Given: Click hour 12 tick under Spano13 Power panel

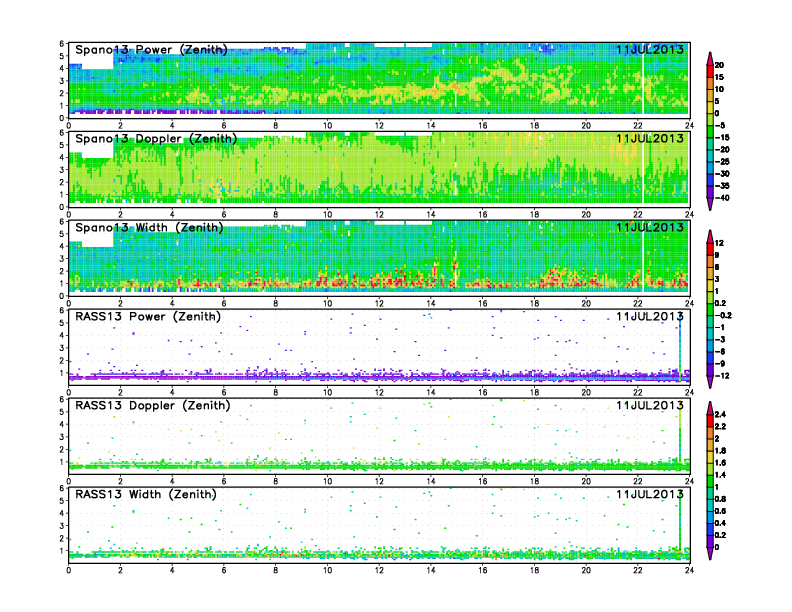Looking at the screenshot, I should pos(379,125).
